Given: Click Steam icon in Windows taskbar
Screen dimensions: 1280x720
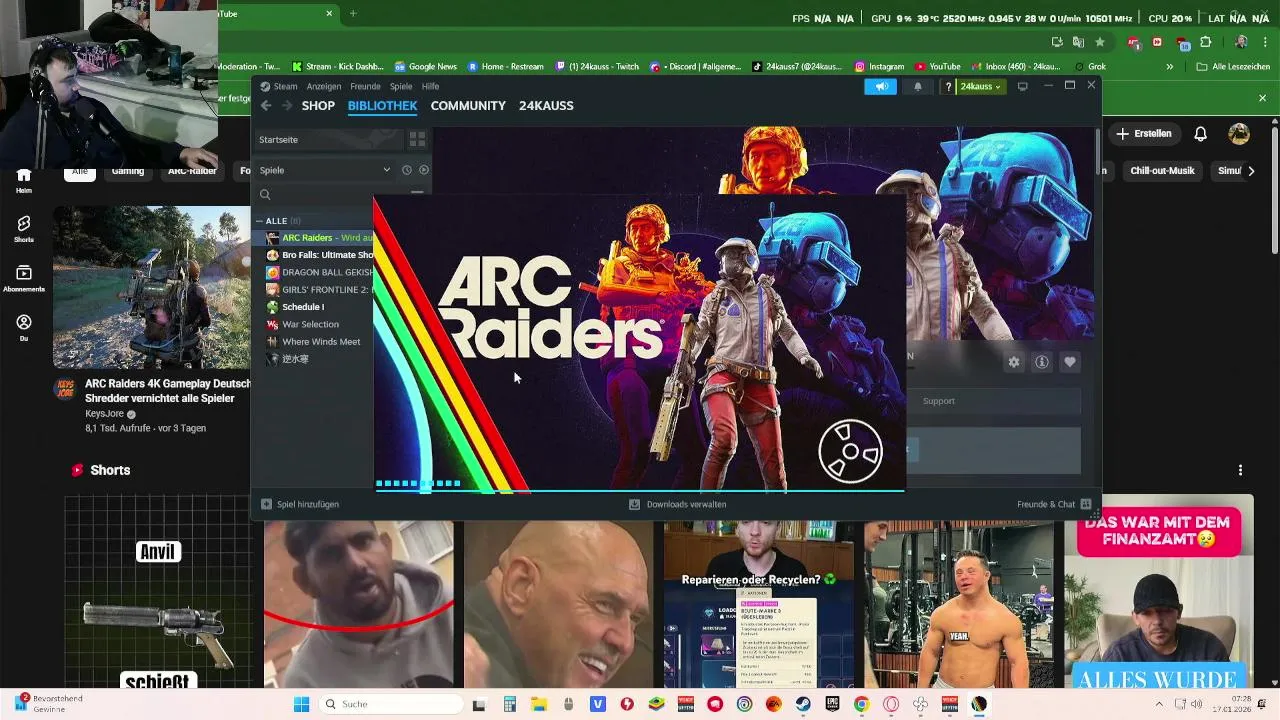Looking at the screenshot, I should 803,704.
